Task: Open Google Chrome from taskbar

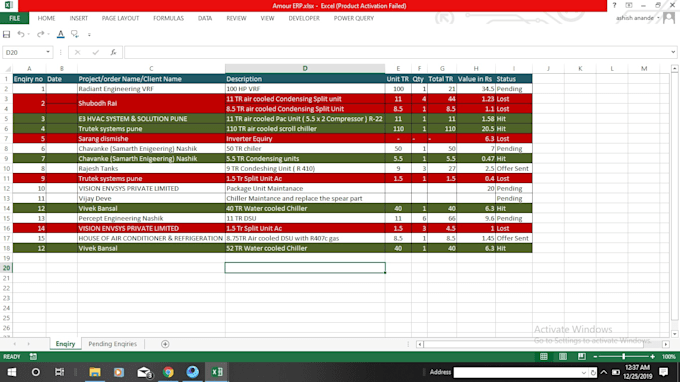Action: [168, 372]
